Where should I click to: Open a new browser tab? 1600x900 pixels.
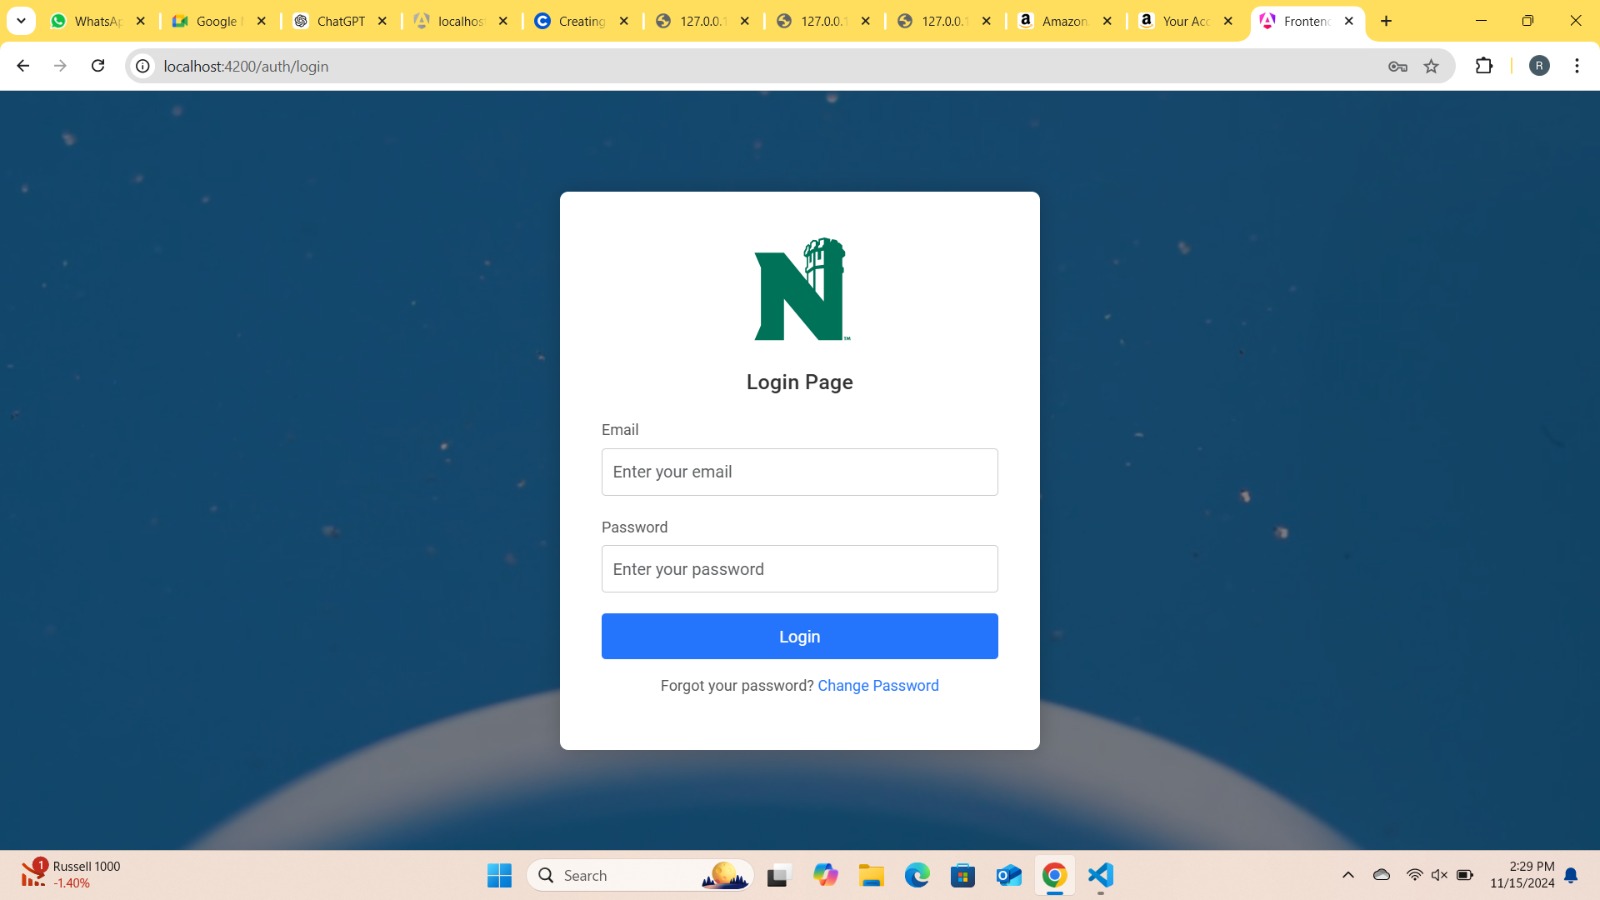(1386, 21)
